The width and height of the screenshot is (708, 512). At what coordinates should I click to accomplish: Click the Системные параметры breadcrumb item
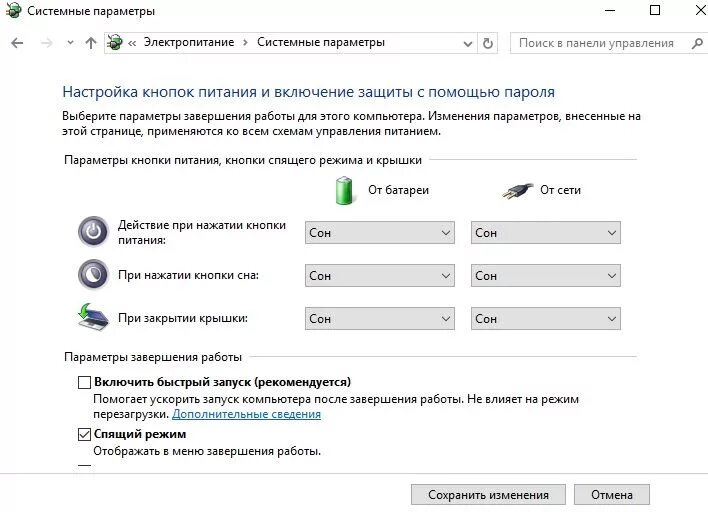point(320,43)
